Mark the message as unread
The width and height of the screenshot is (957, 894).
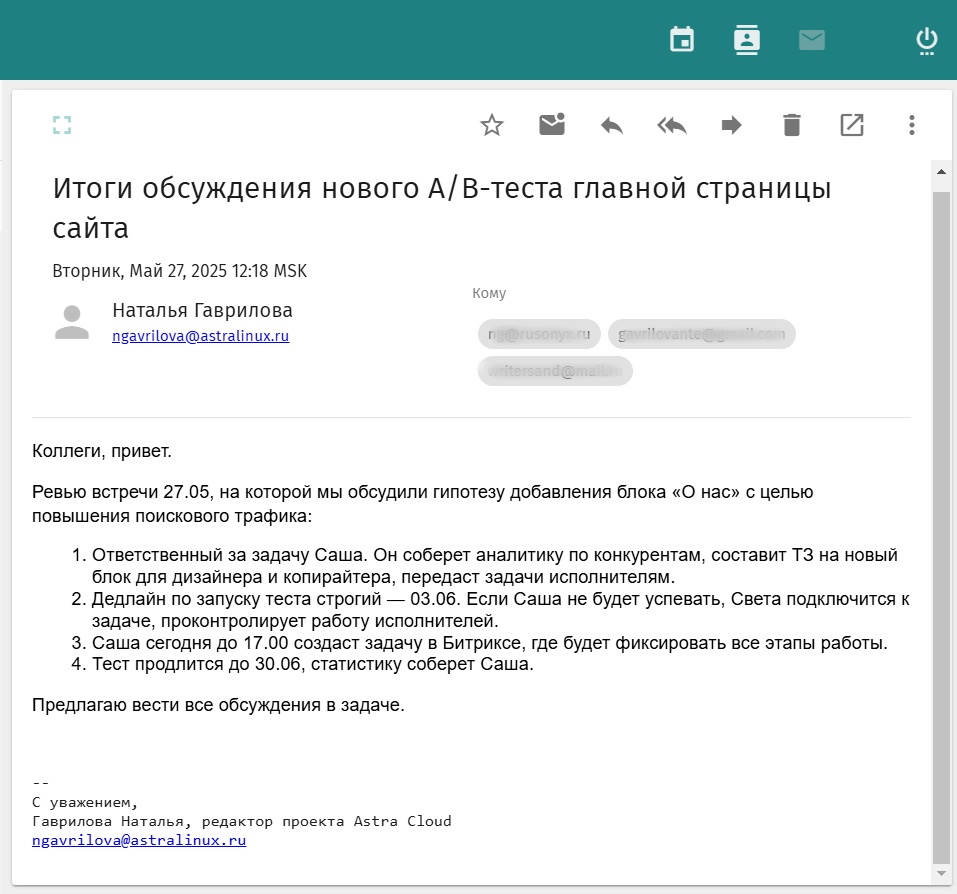(552, 124)
